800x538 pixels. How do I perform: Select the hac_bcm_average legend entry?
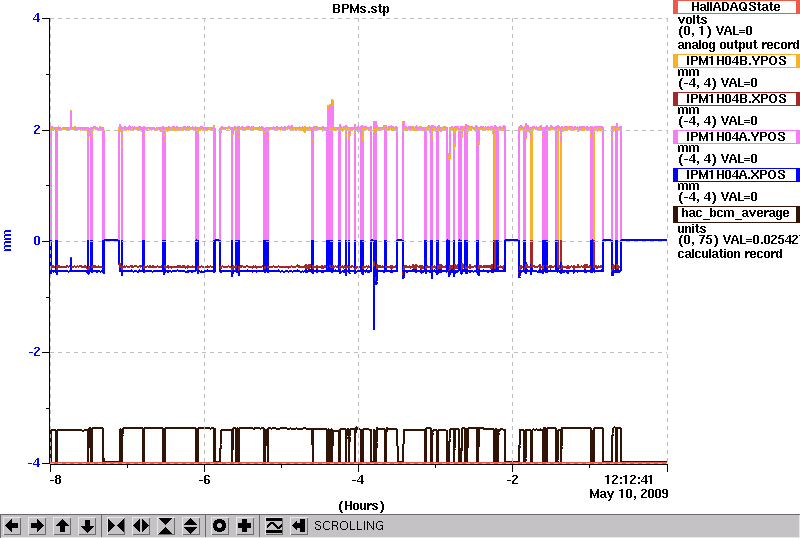[736, 213]
